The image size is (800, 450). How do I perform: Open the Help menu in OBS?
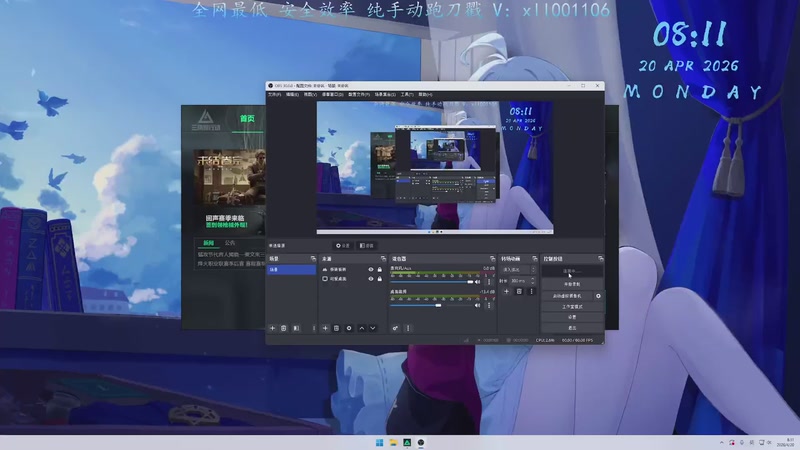(425, 94)
